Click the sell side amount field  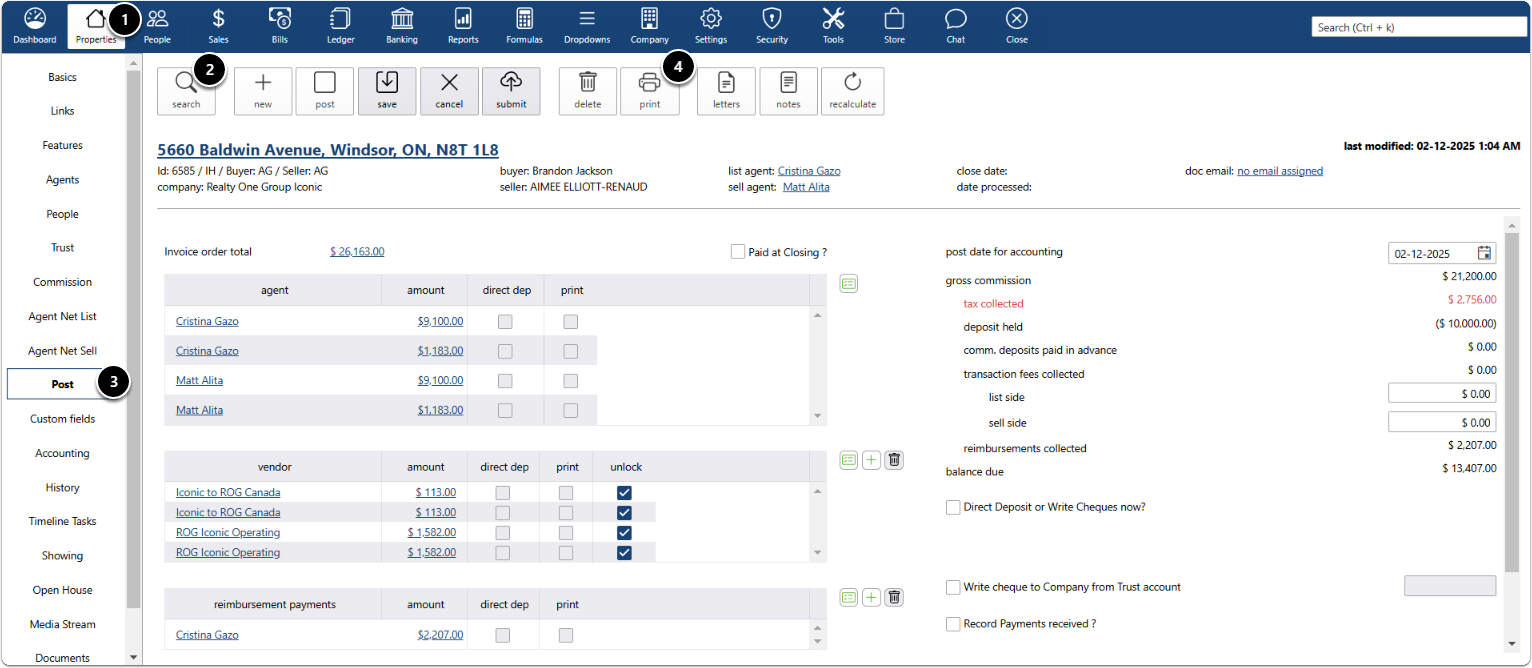click(x=1442, y=422)
